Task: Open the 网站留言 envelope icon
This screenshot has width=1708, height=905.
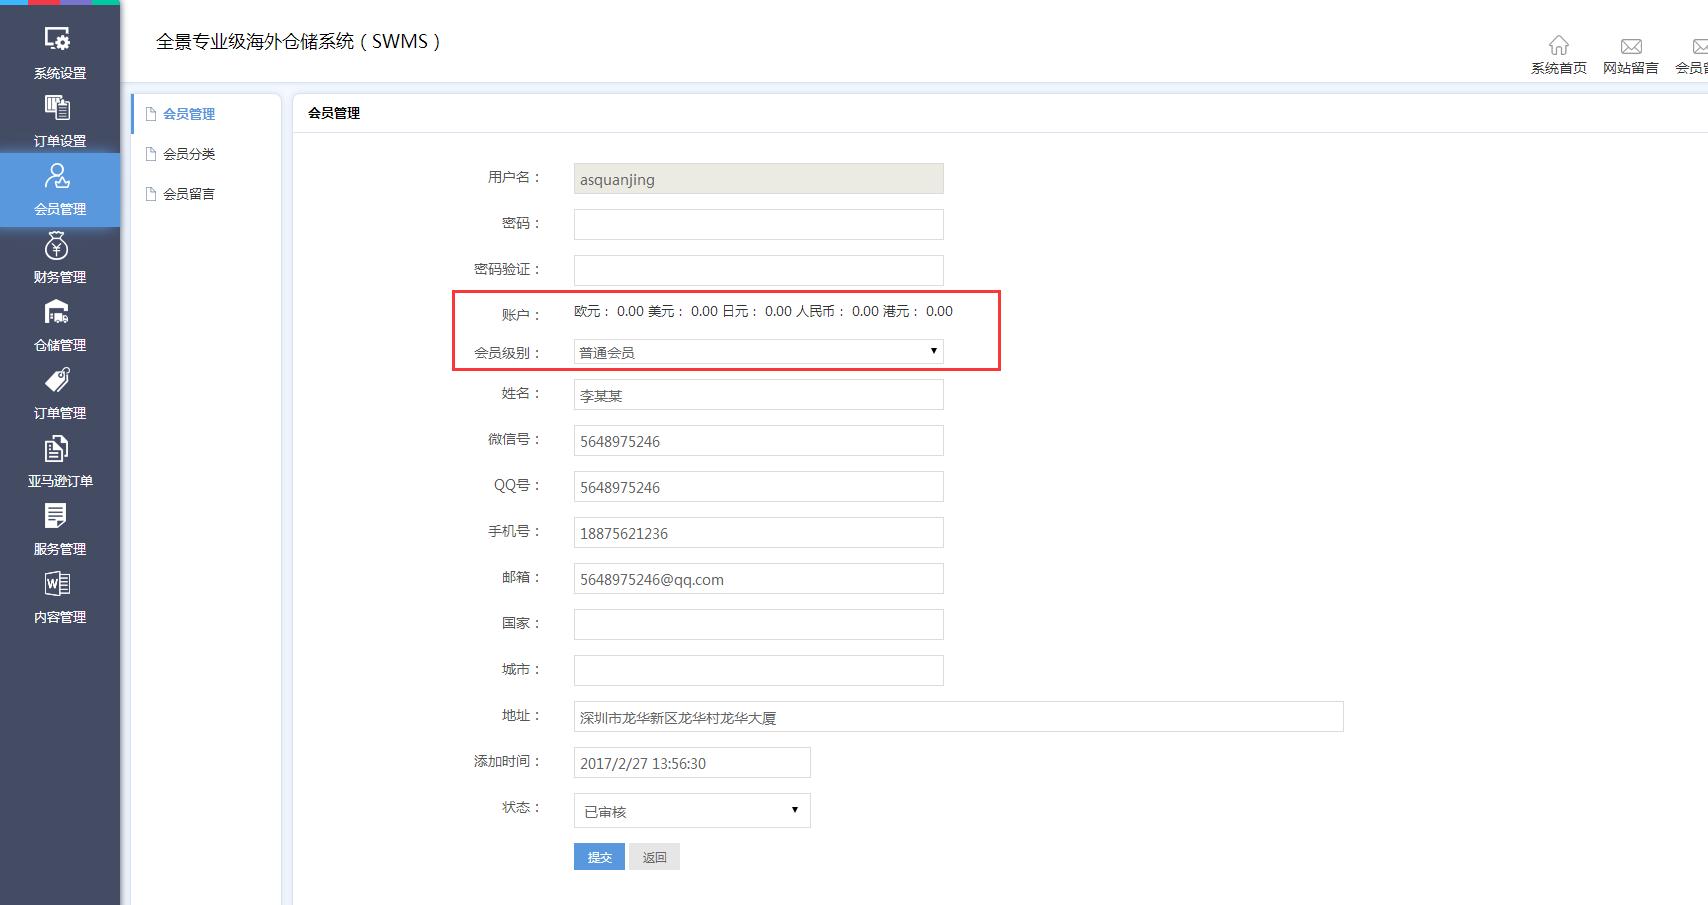Action: click(1631, 45)
